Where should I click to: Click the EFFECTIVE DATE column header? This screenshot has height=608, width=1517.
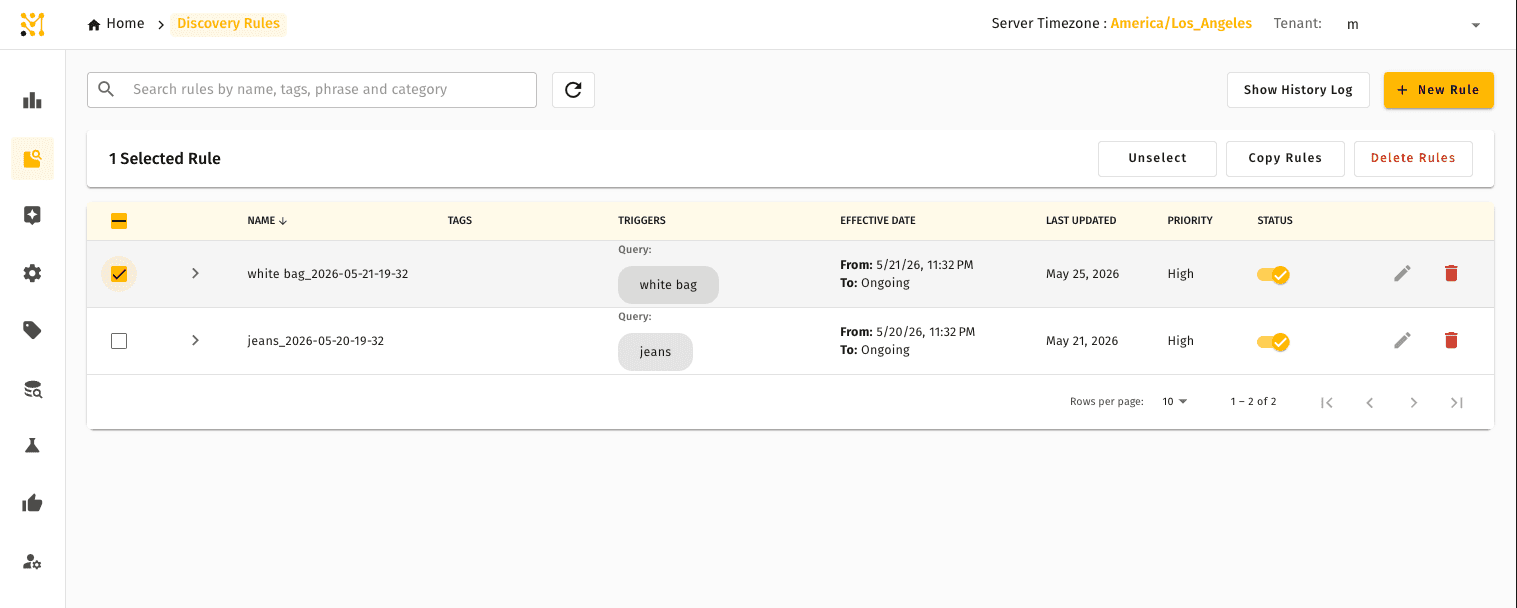[877, 221]
